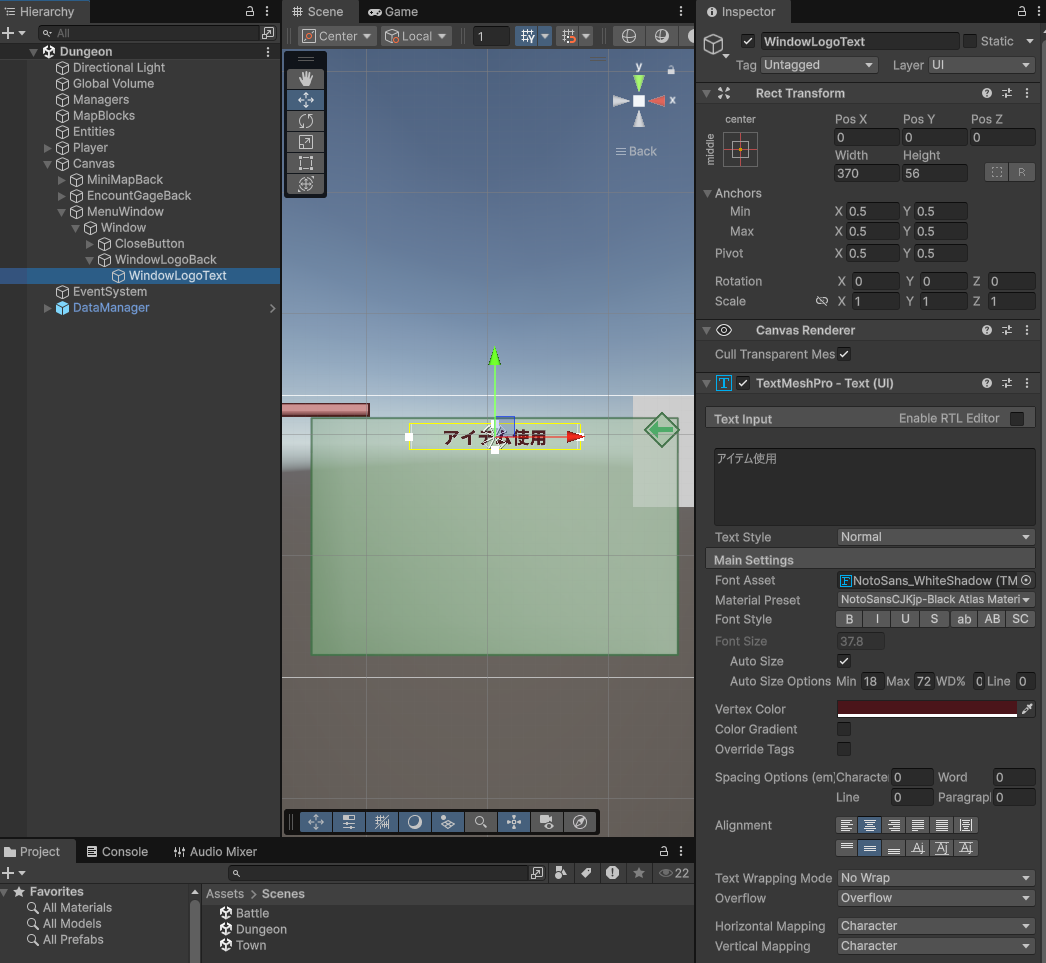Enable the Color Gradient checkbox
The image size is (1046, 963).
click(x=844, y=730)
